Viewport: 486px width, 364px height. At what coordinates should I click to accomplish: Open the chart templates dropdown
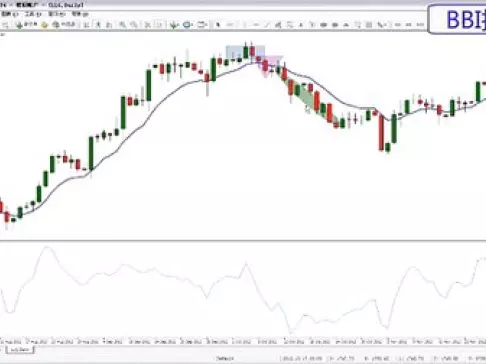[202, 25]
